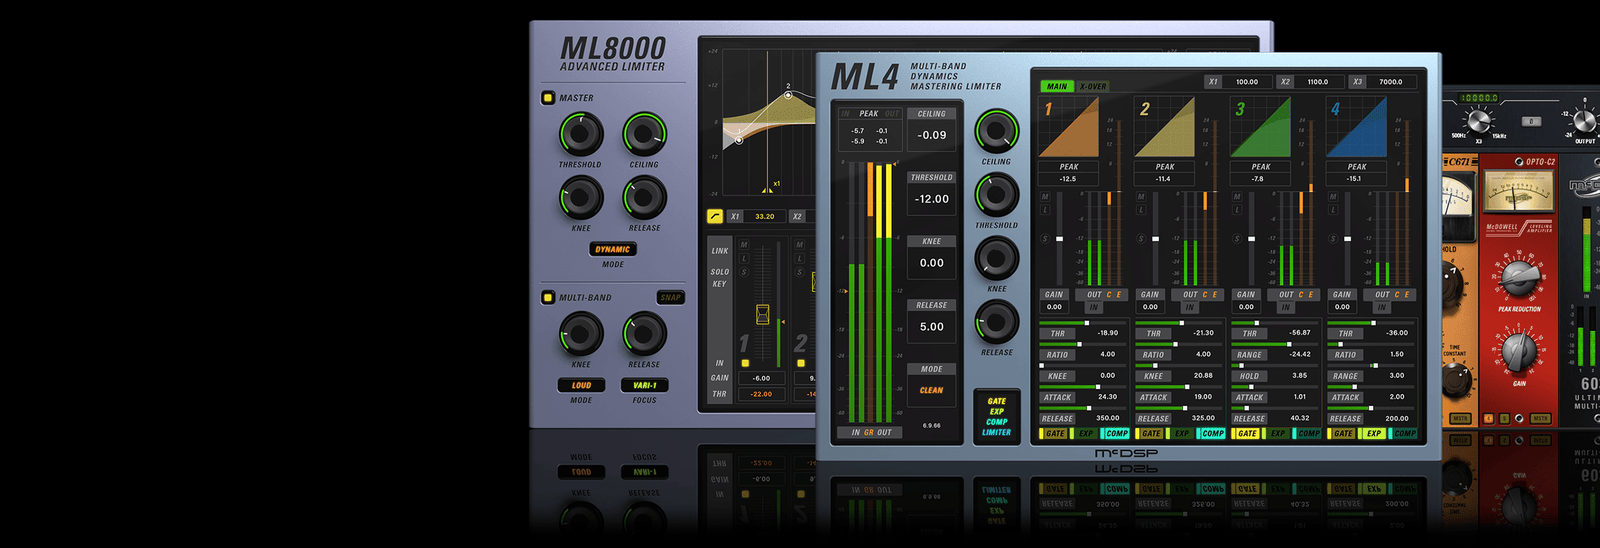Screen dimensions: 1600x548
Task: Enable GATE on ML4 band 1
Action: pos(1055,434)
